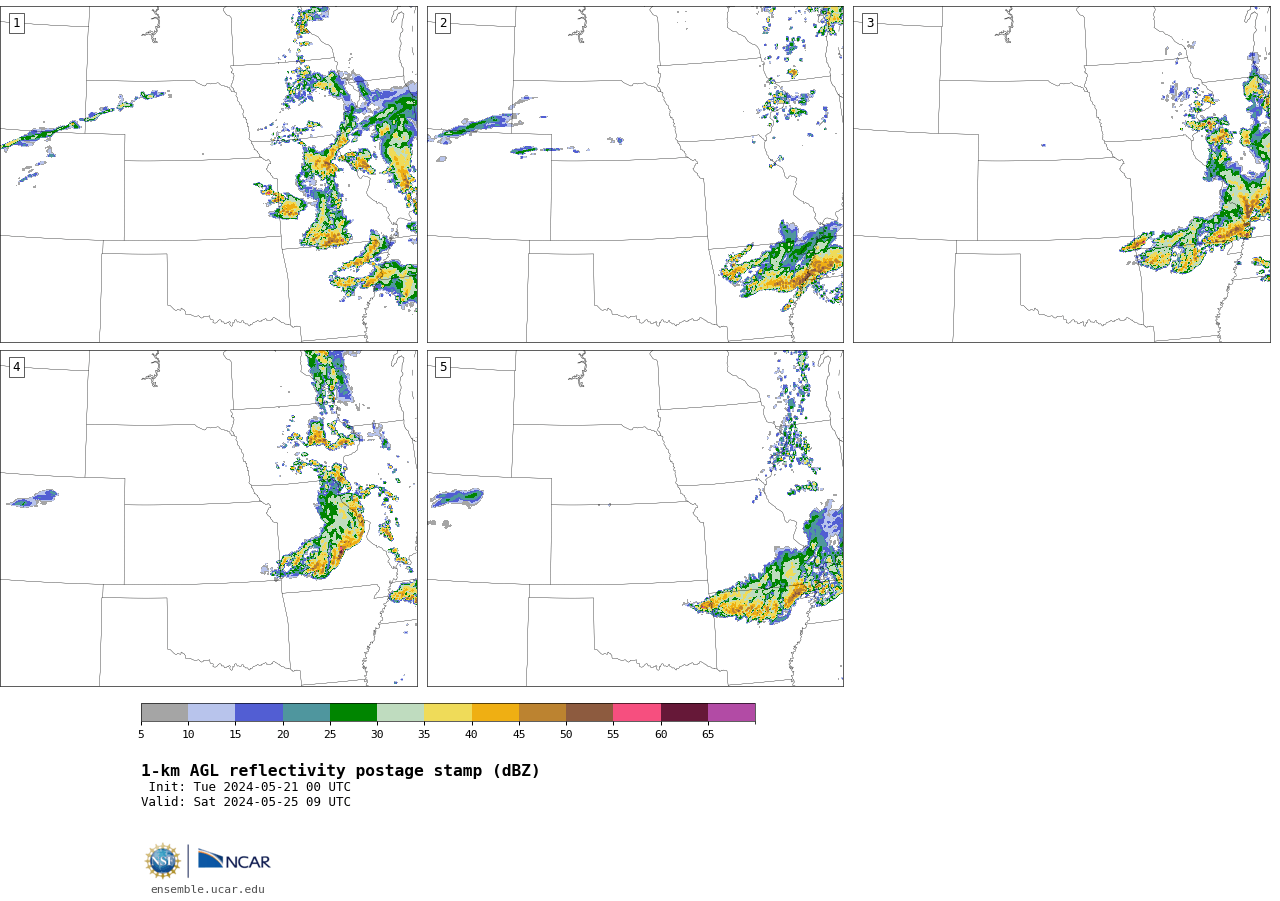
Task: Open ensemble member 5 reflectivity map
Action: point(635,518)
